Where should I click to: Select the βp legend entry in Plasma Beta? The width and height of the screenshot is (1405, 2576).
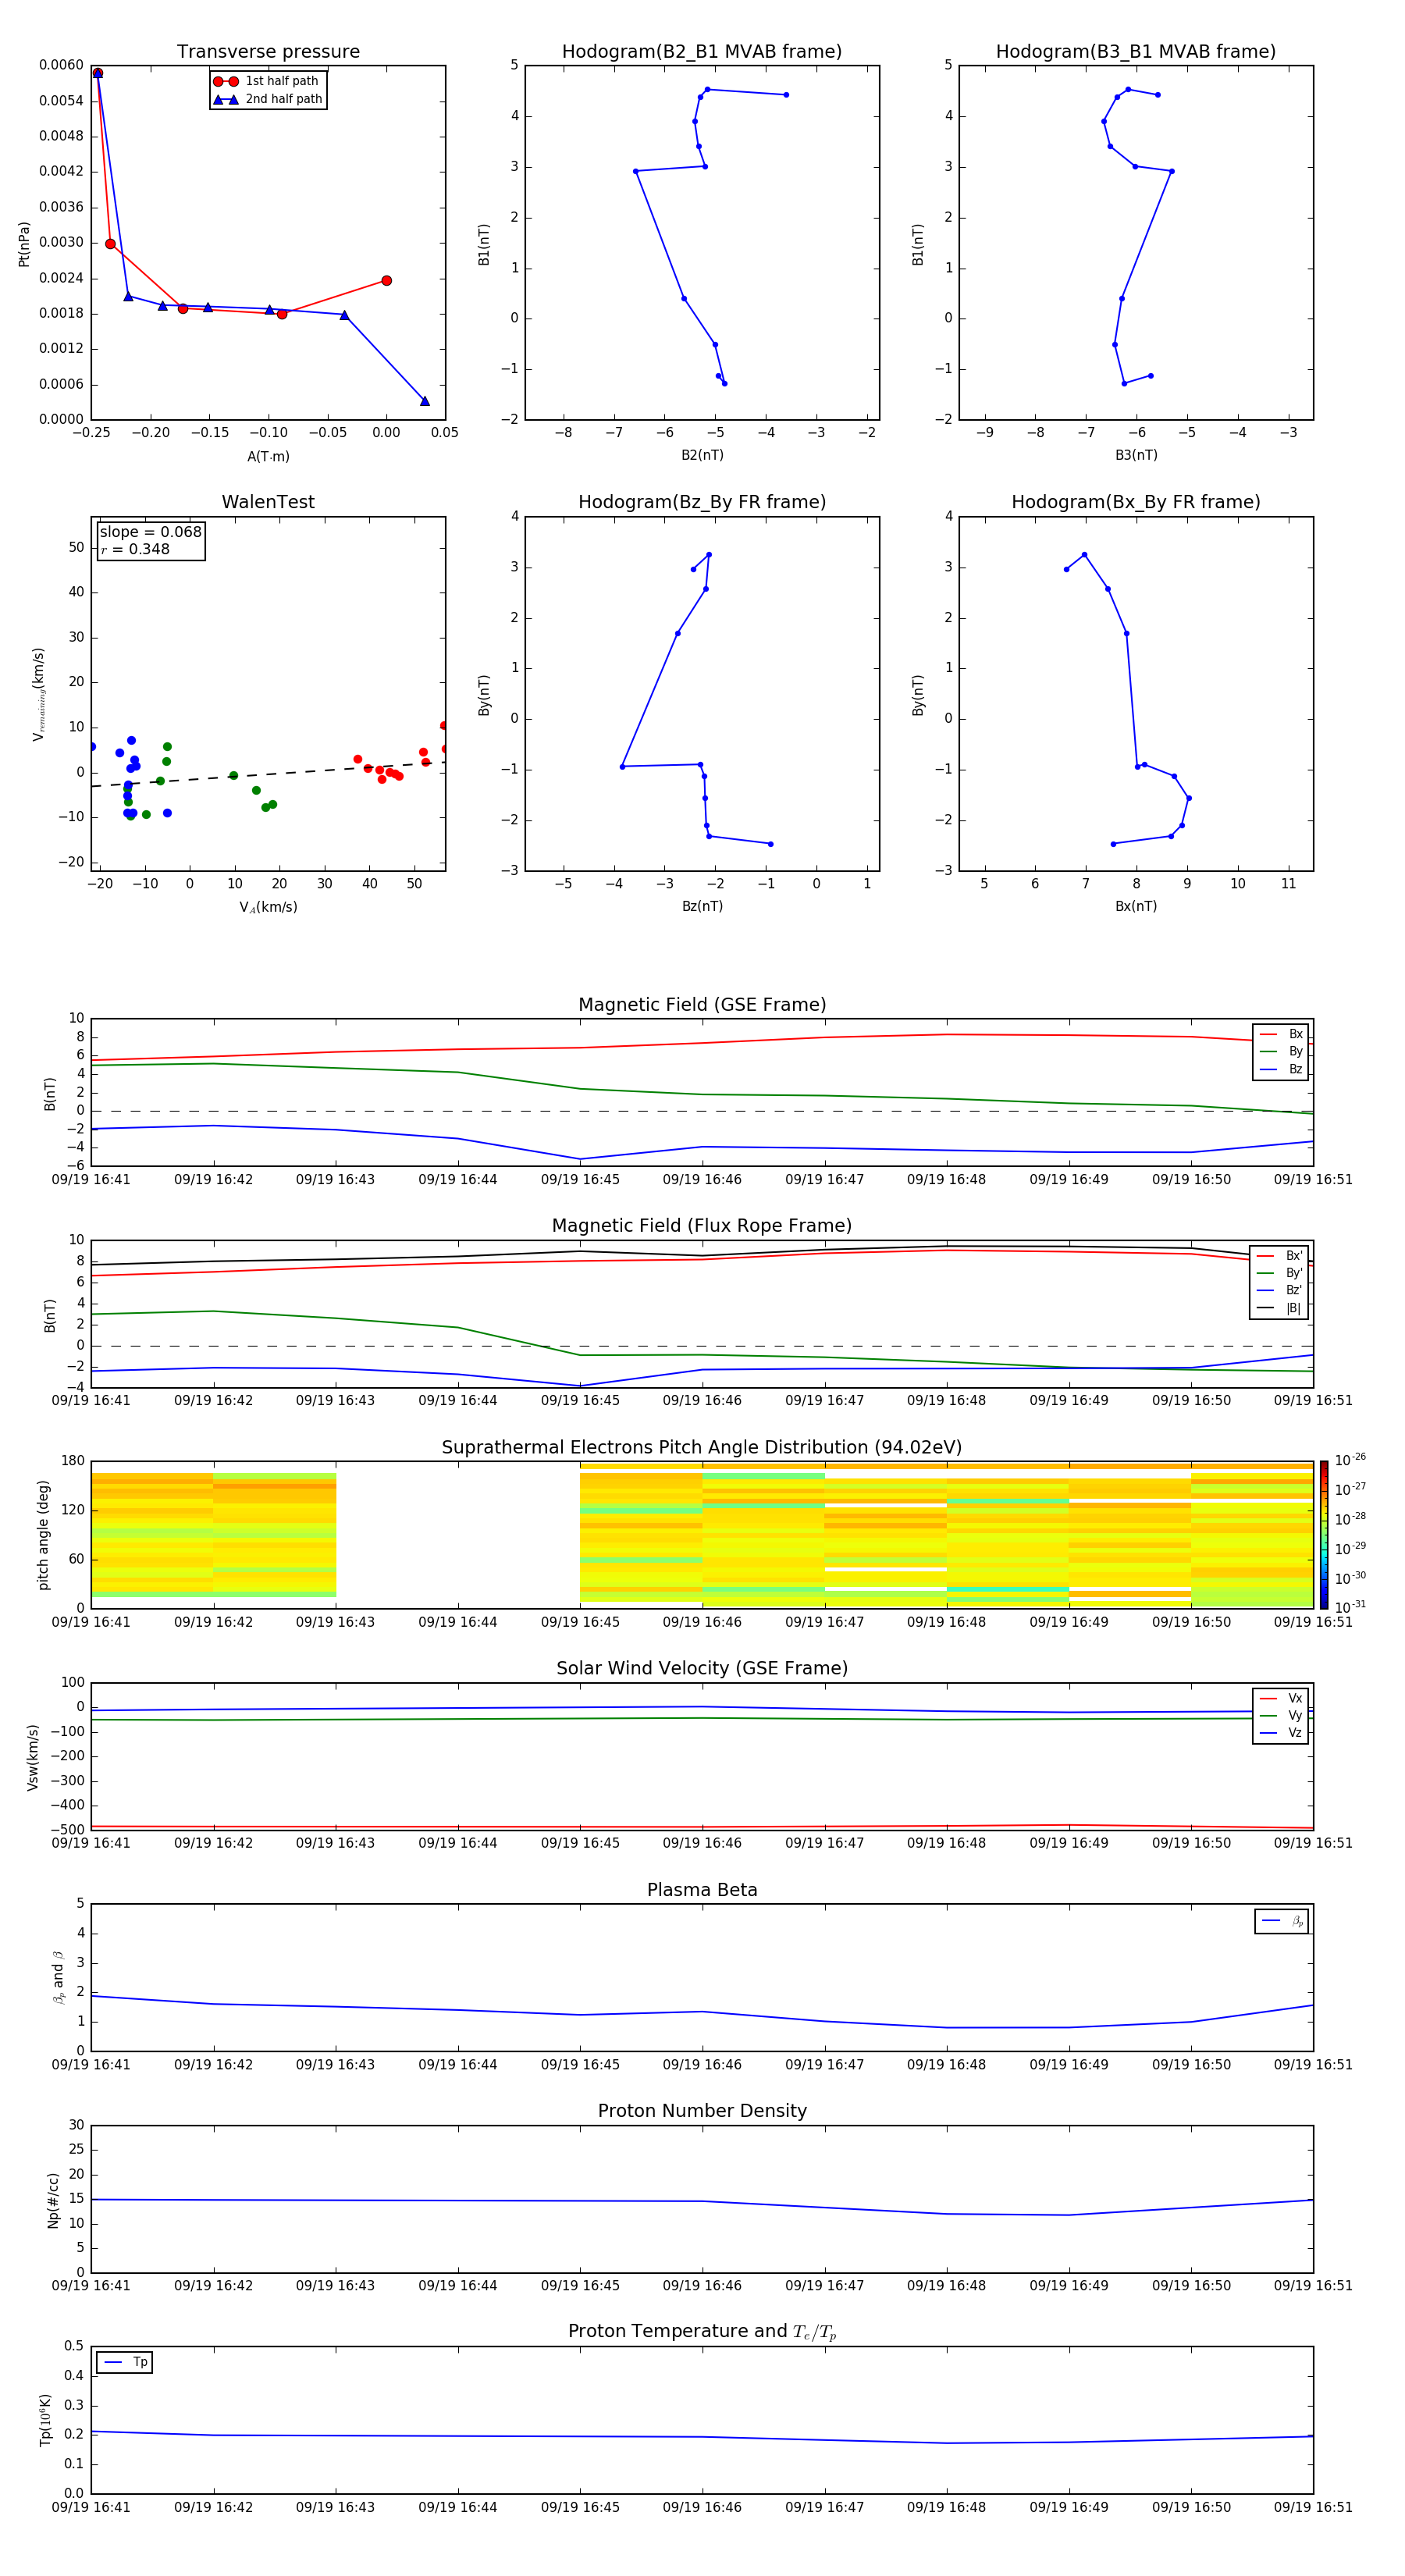pyautogui.click(x=1282, y=1921)
